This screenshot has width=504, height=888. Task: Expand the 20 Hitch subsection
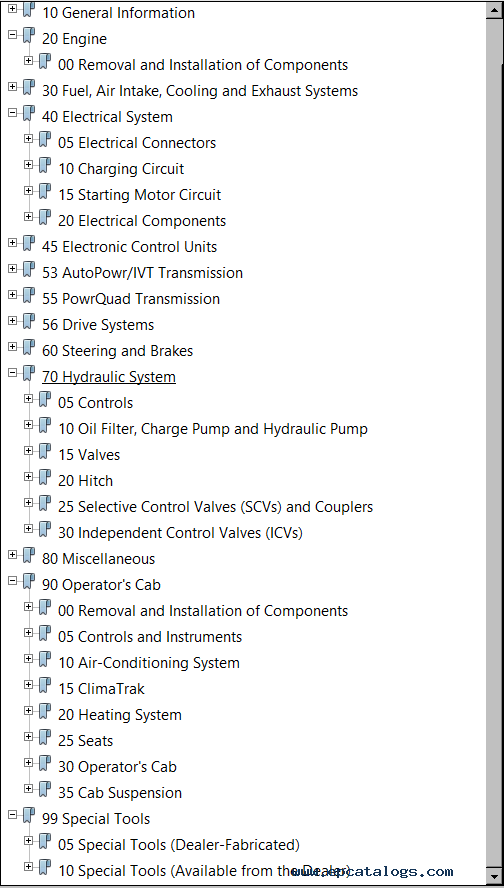[x=29, y=477]
